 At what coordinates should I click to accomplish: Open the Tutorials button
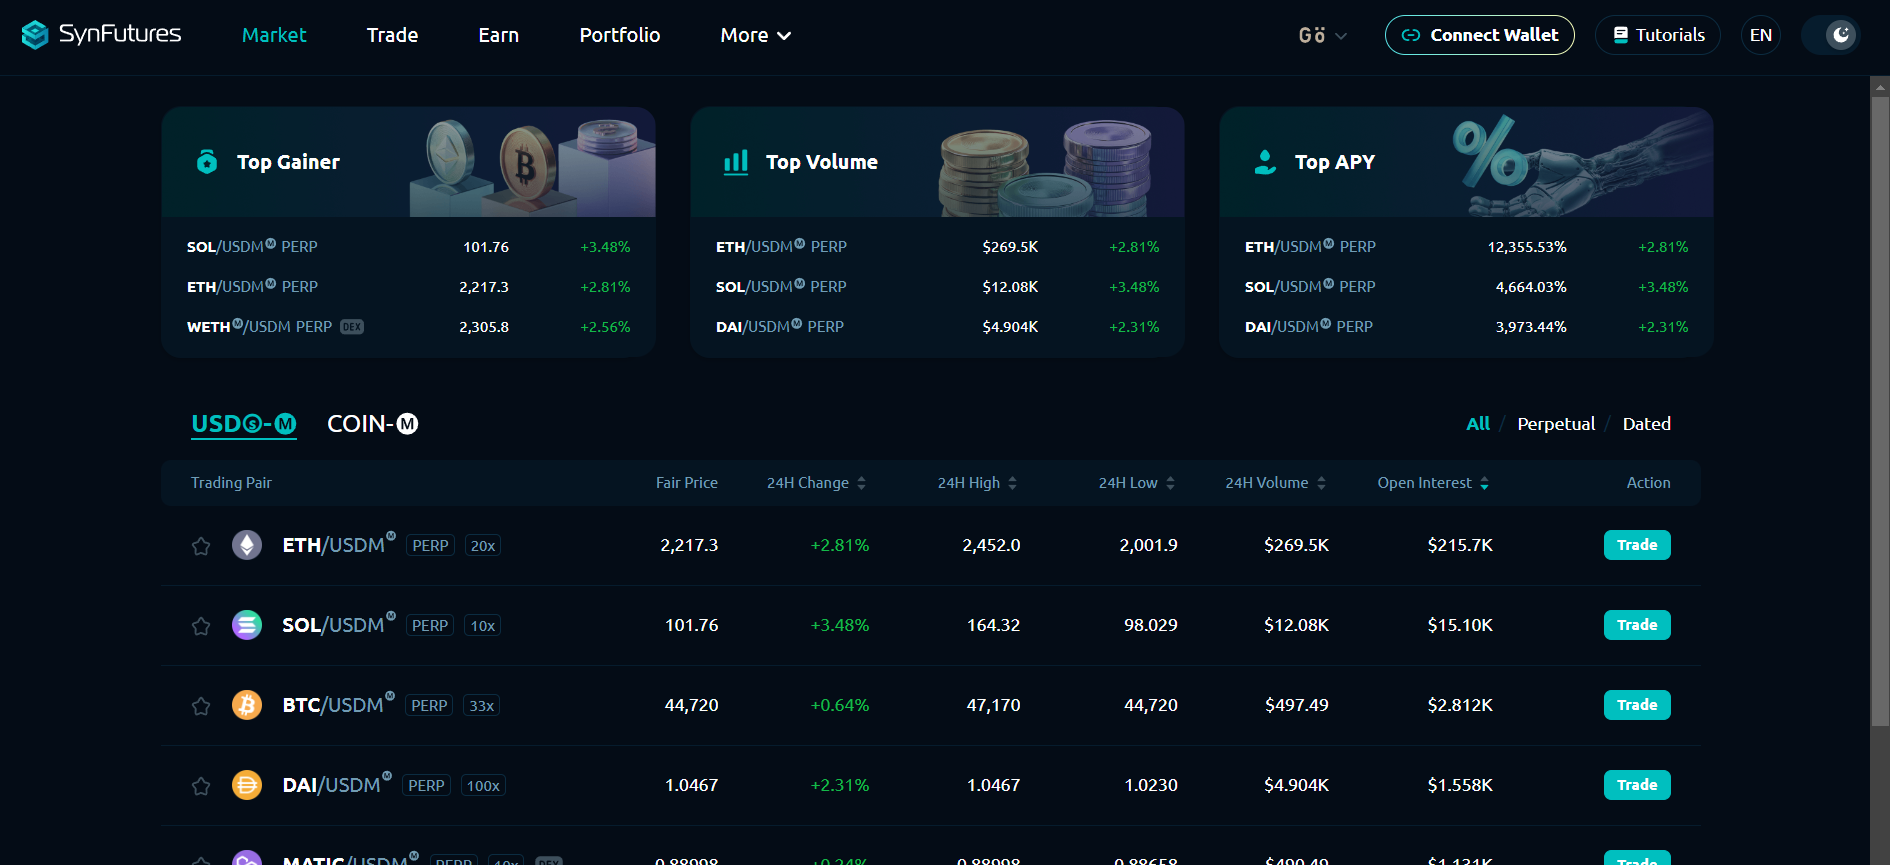(x=1658, y=35)
